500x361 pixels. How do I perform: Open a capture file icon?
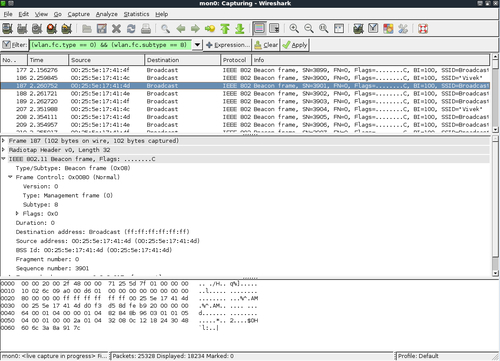click(87, 29)
